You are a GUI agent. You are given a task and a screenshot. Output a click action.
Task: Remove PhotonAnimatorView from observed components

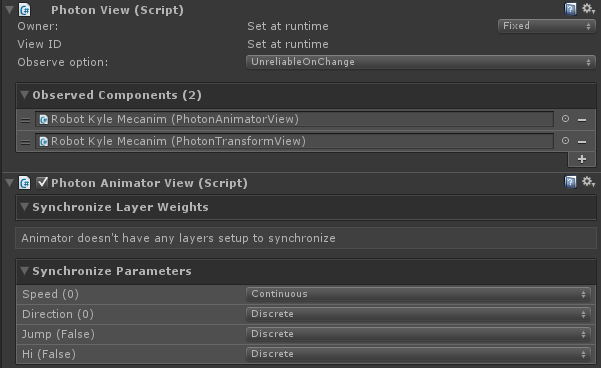[x=582, y=120]
